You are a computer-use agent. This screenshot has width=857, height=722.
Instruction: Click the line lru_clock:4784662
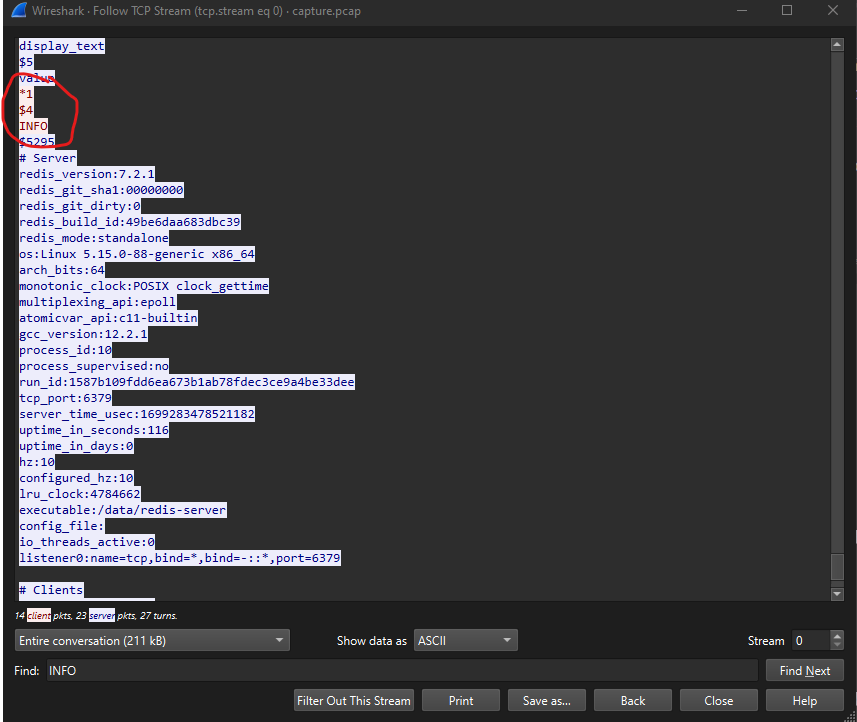80,494
